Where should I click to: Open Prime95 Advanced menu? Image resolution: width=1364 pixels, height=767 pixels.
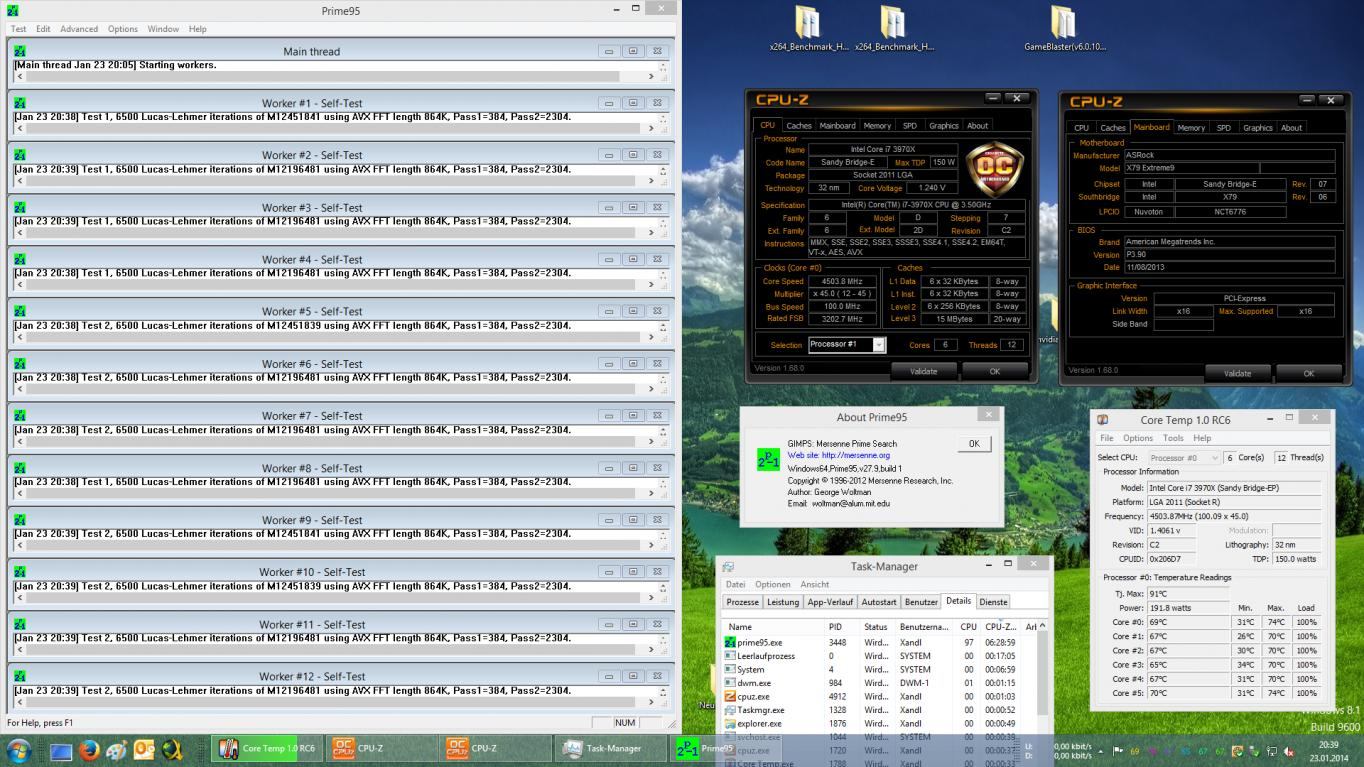tap(79, 29)
